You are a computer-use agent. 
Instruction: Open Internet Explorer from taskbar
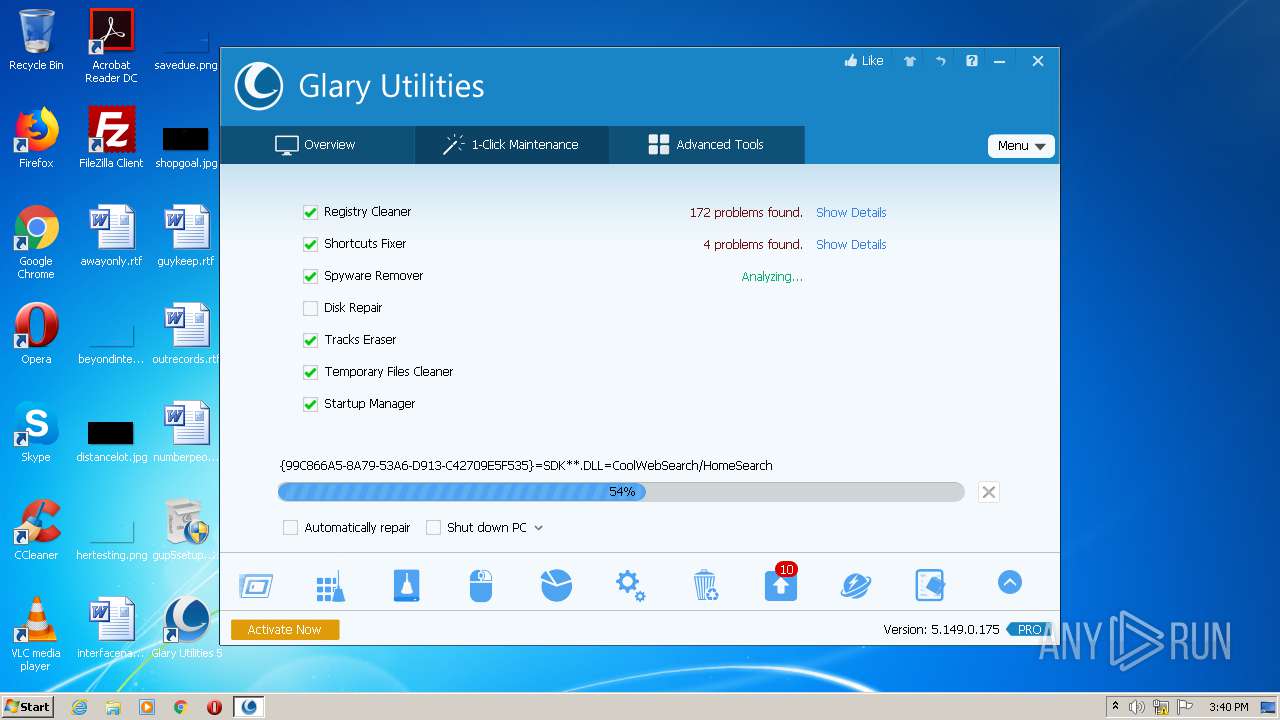point(80,707)
